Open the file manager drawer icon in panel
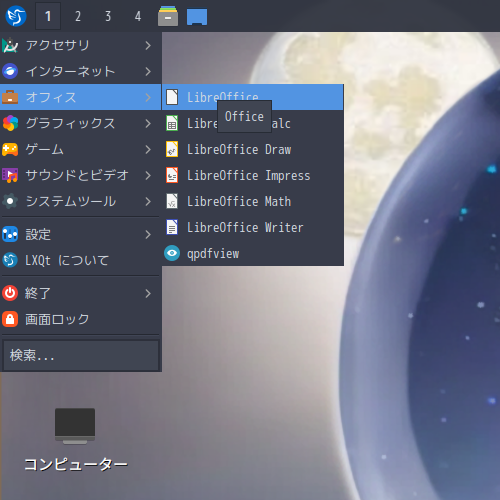 coord(168,16)
